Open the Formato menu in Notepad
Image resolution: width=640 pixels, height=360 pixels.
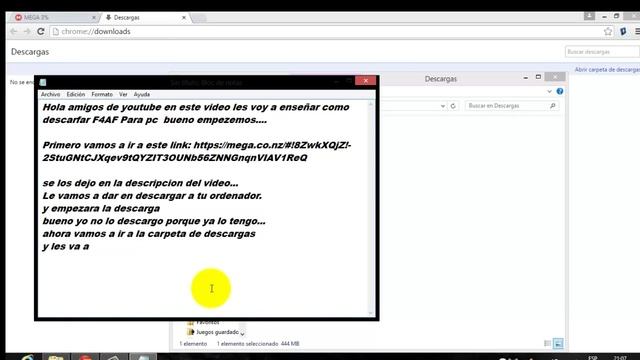[102, 94]
